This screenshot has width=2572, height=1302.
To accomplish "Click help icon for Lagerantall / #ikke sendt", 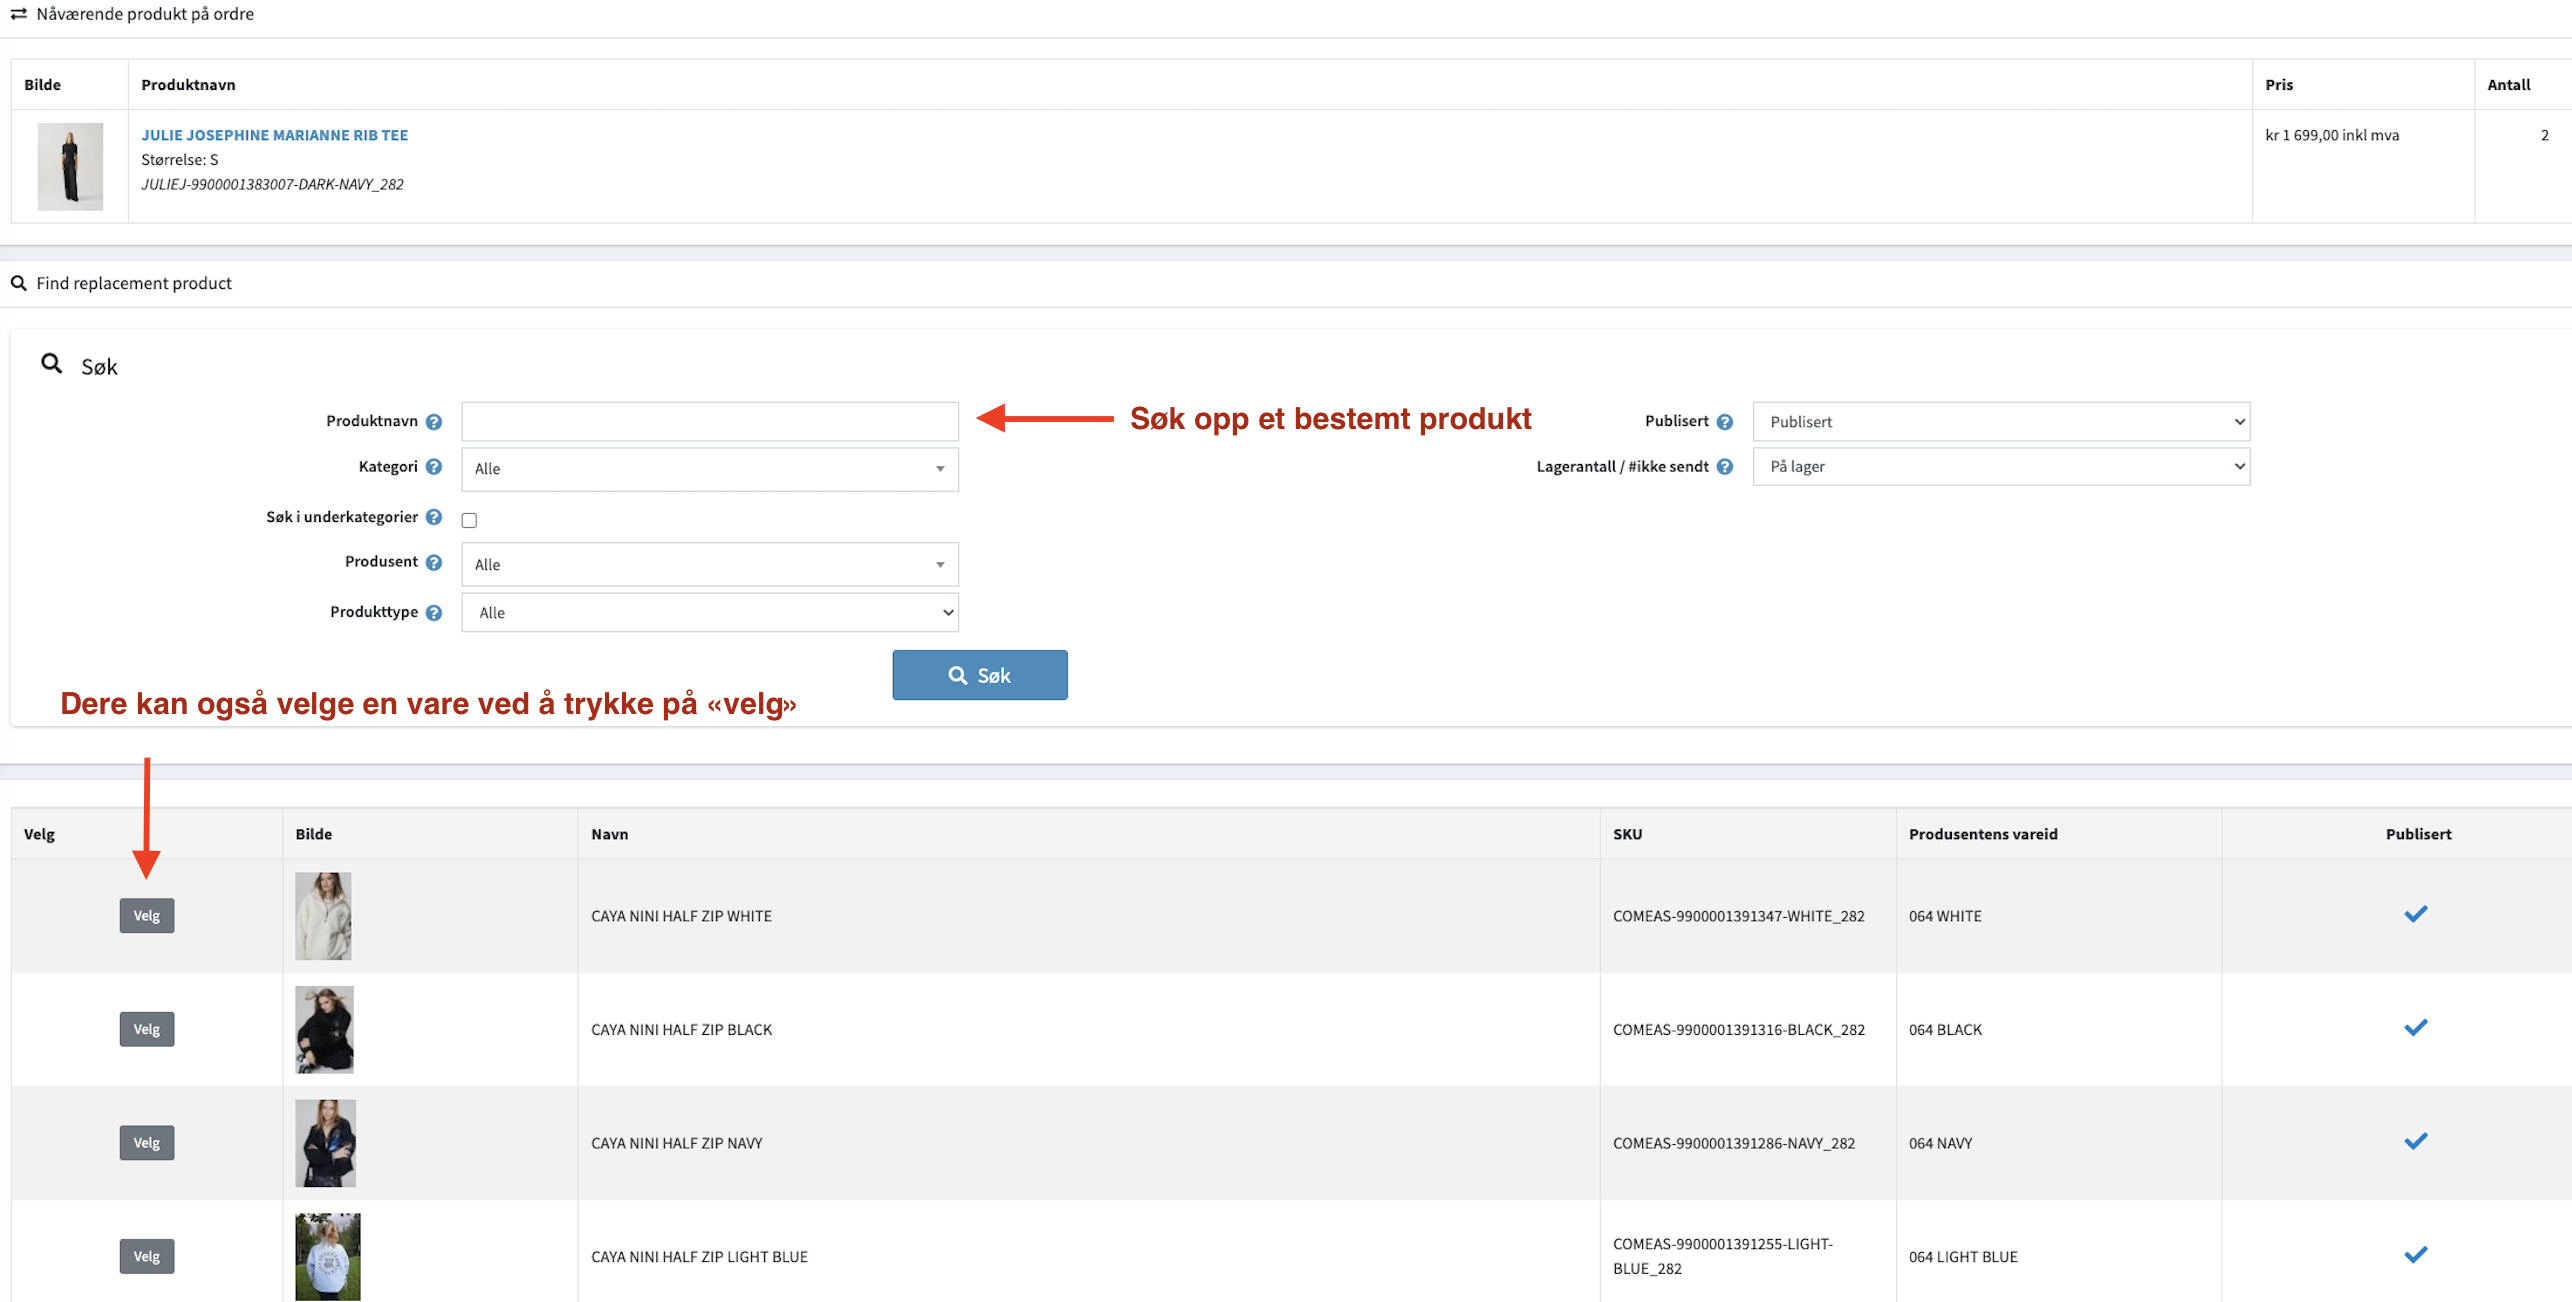I will 1724,467.
